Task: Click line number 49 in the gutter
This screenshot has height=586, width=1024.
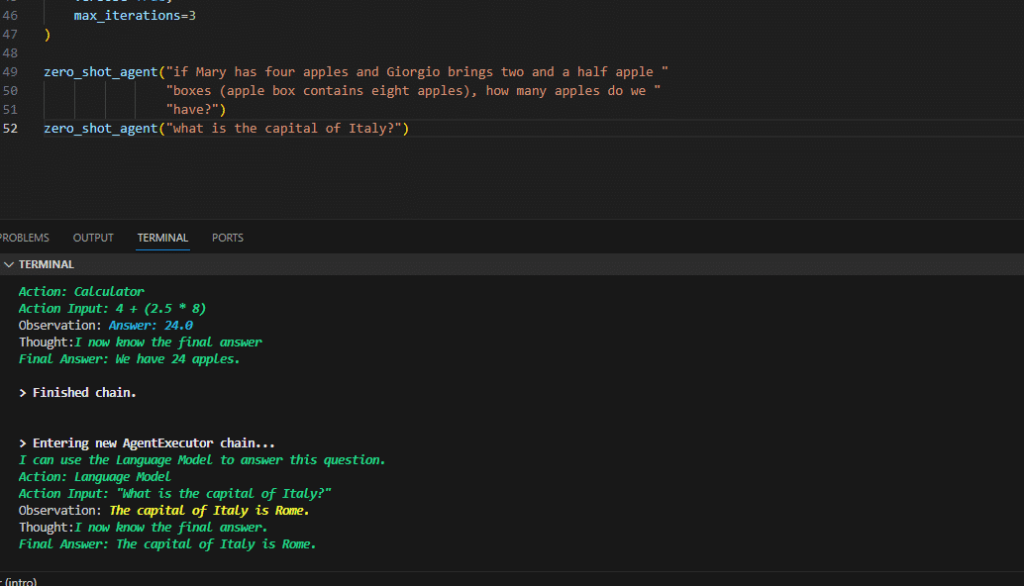Action: coord(10,72)
